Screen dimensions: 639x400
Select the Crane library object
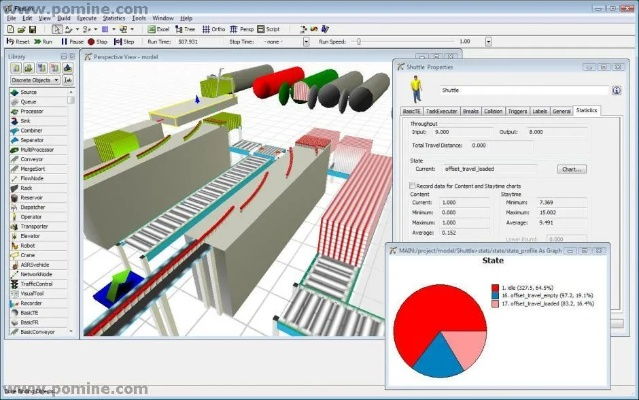tap(30, 253)
